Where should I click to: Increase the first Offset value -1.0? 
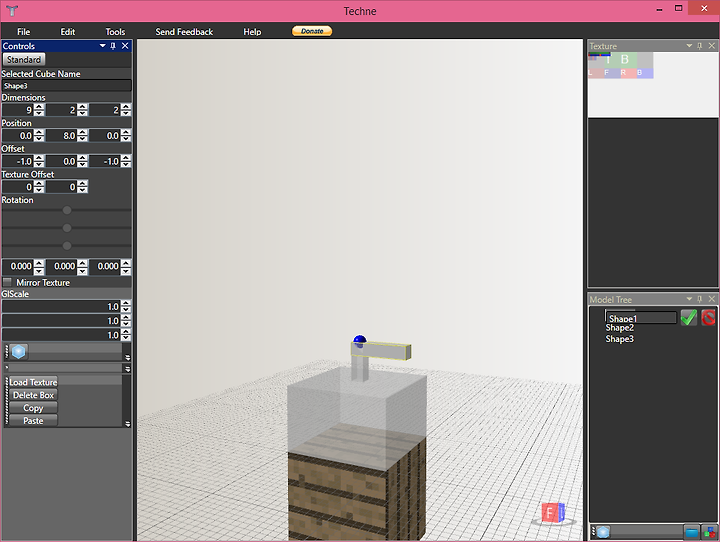coord(39,158)
